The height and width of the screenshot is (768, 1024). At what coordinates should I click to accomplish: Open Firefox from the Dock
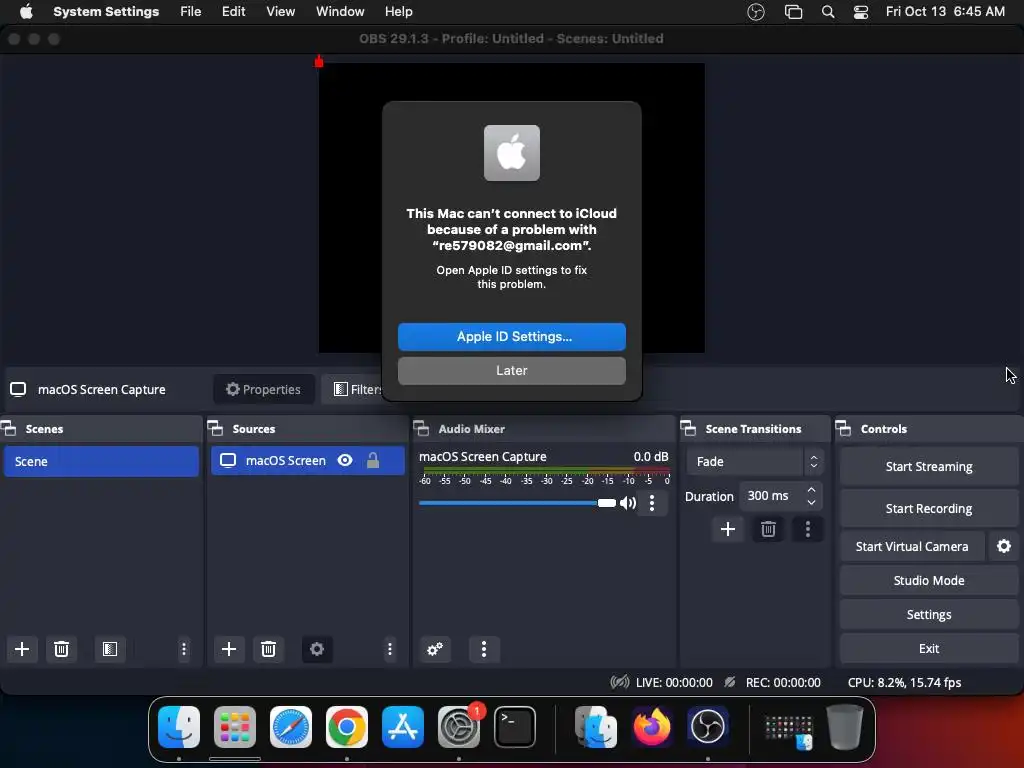pyautogui.click(x=652, y=726)
